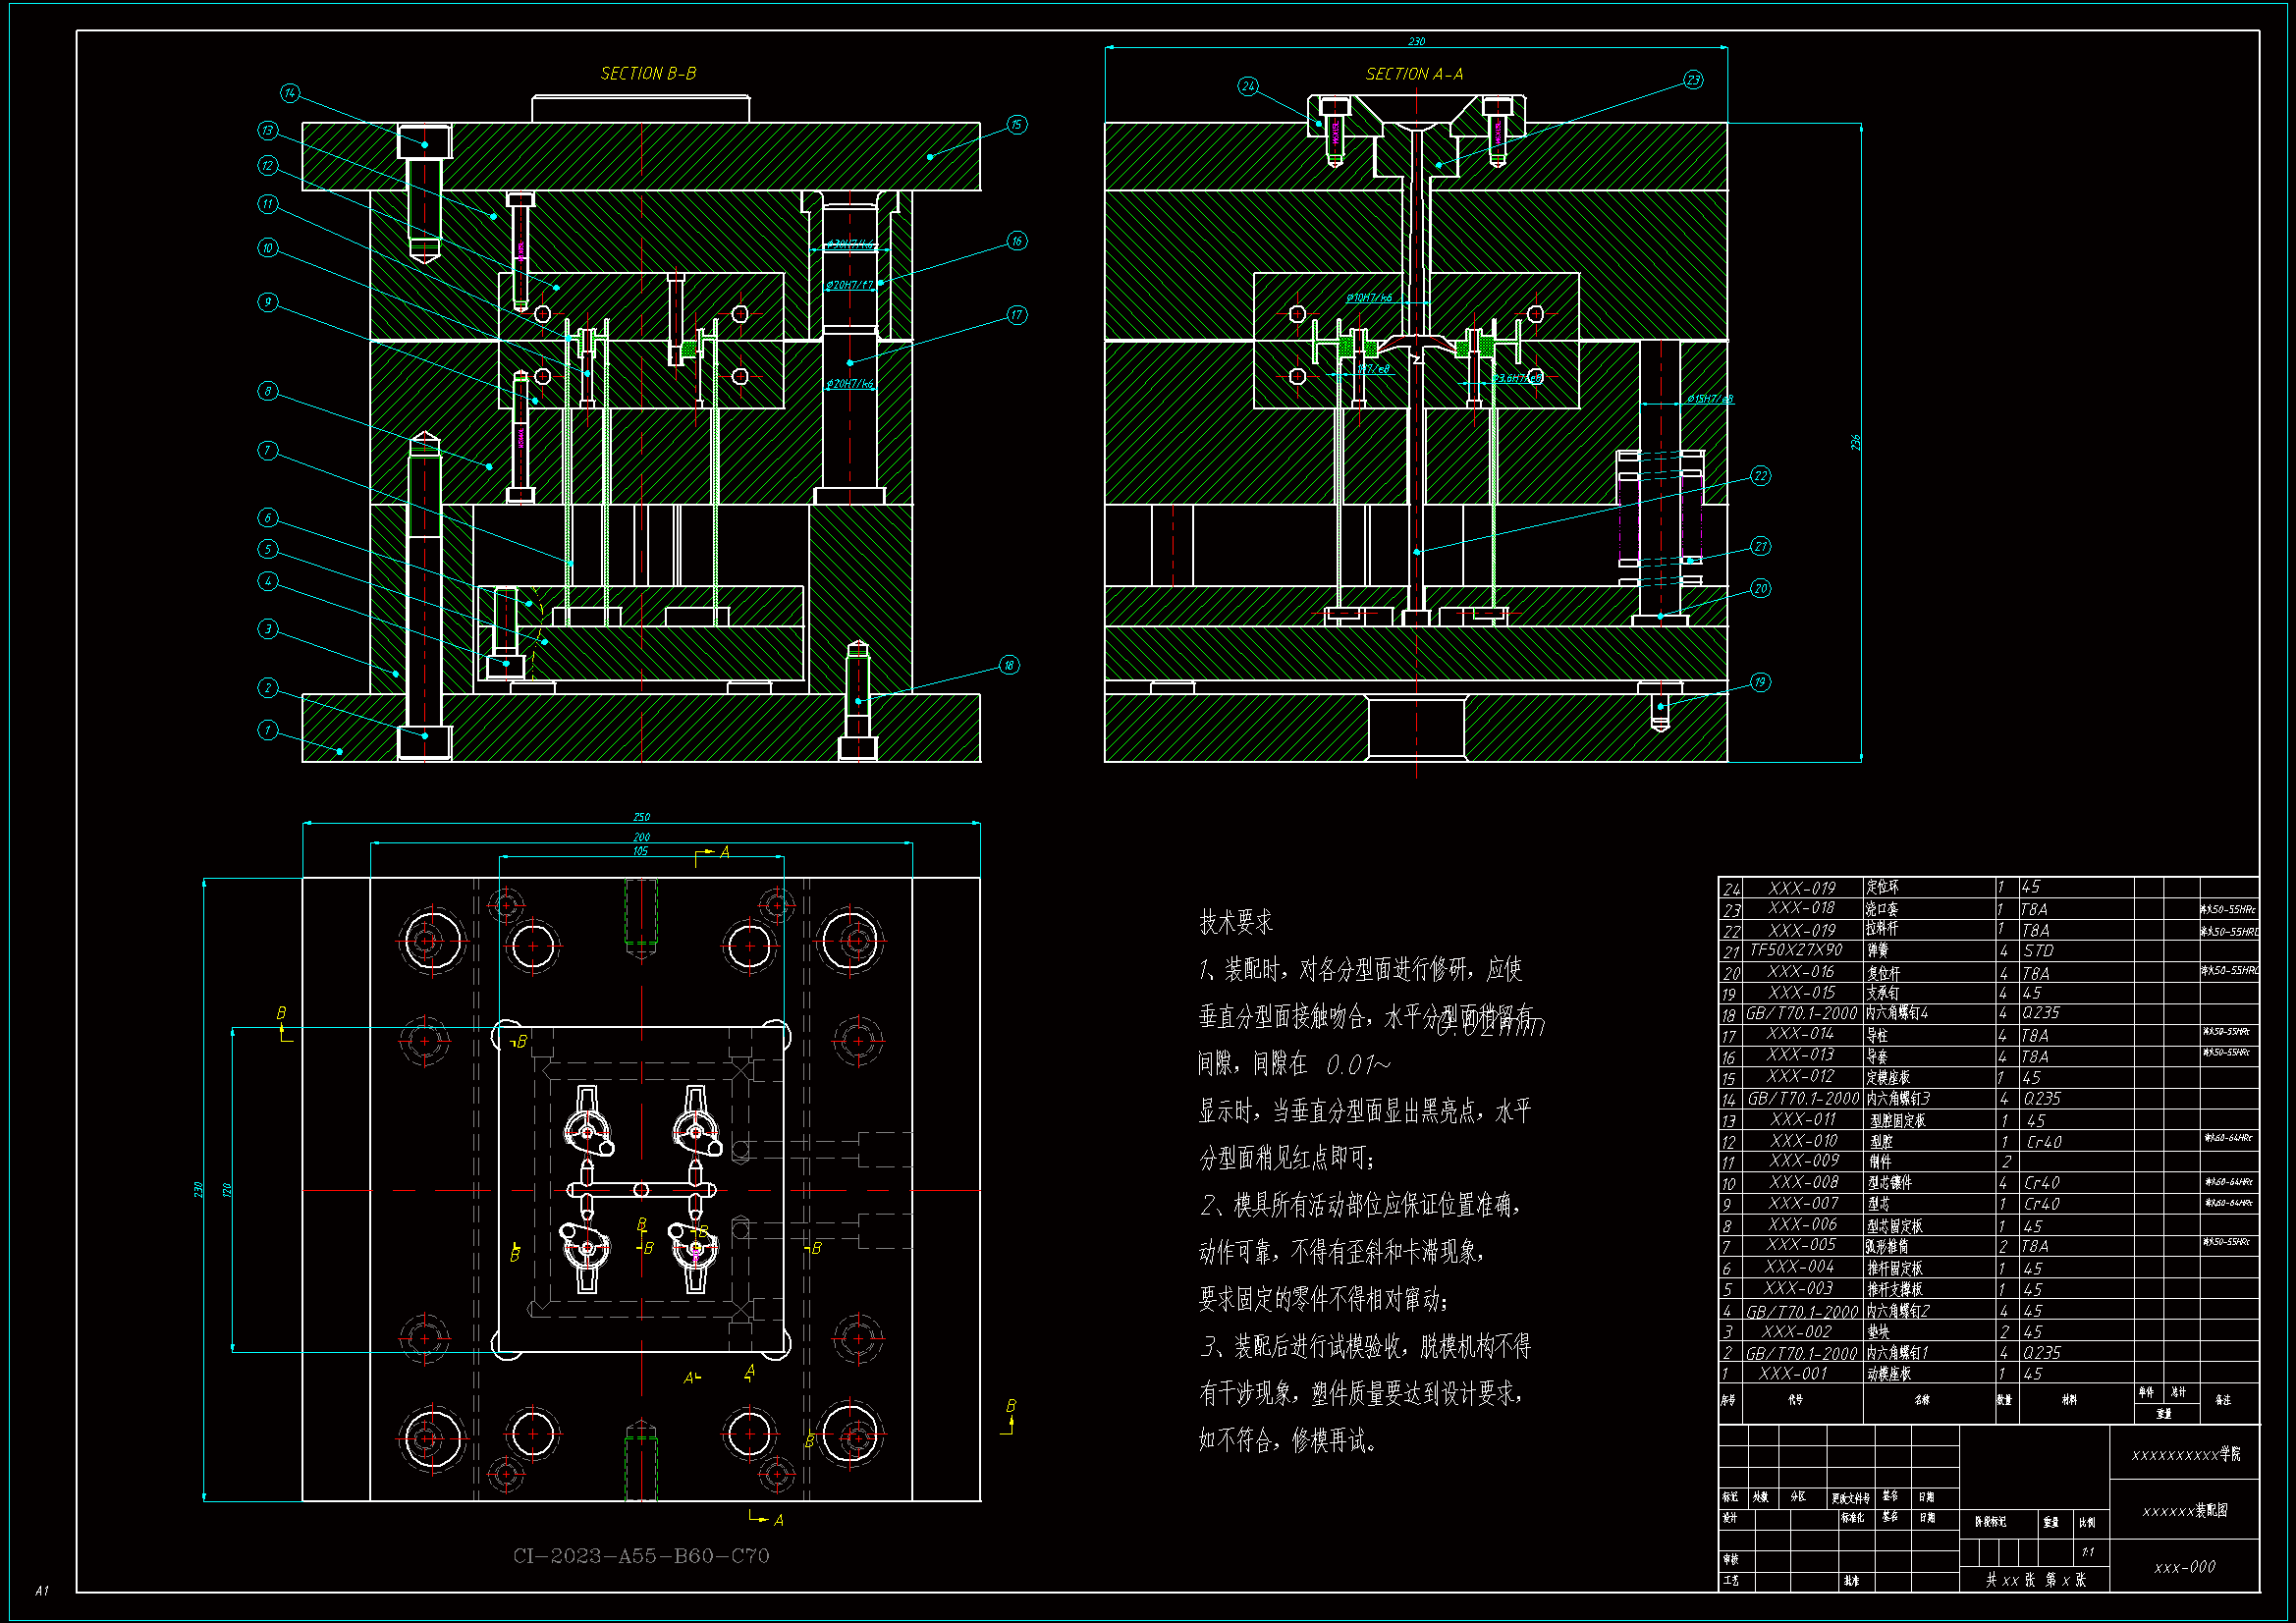Click the 1:1 scale cell in title block
This screenshot has height=1623, width=2296.
tap(2088, 1552)
